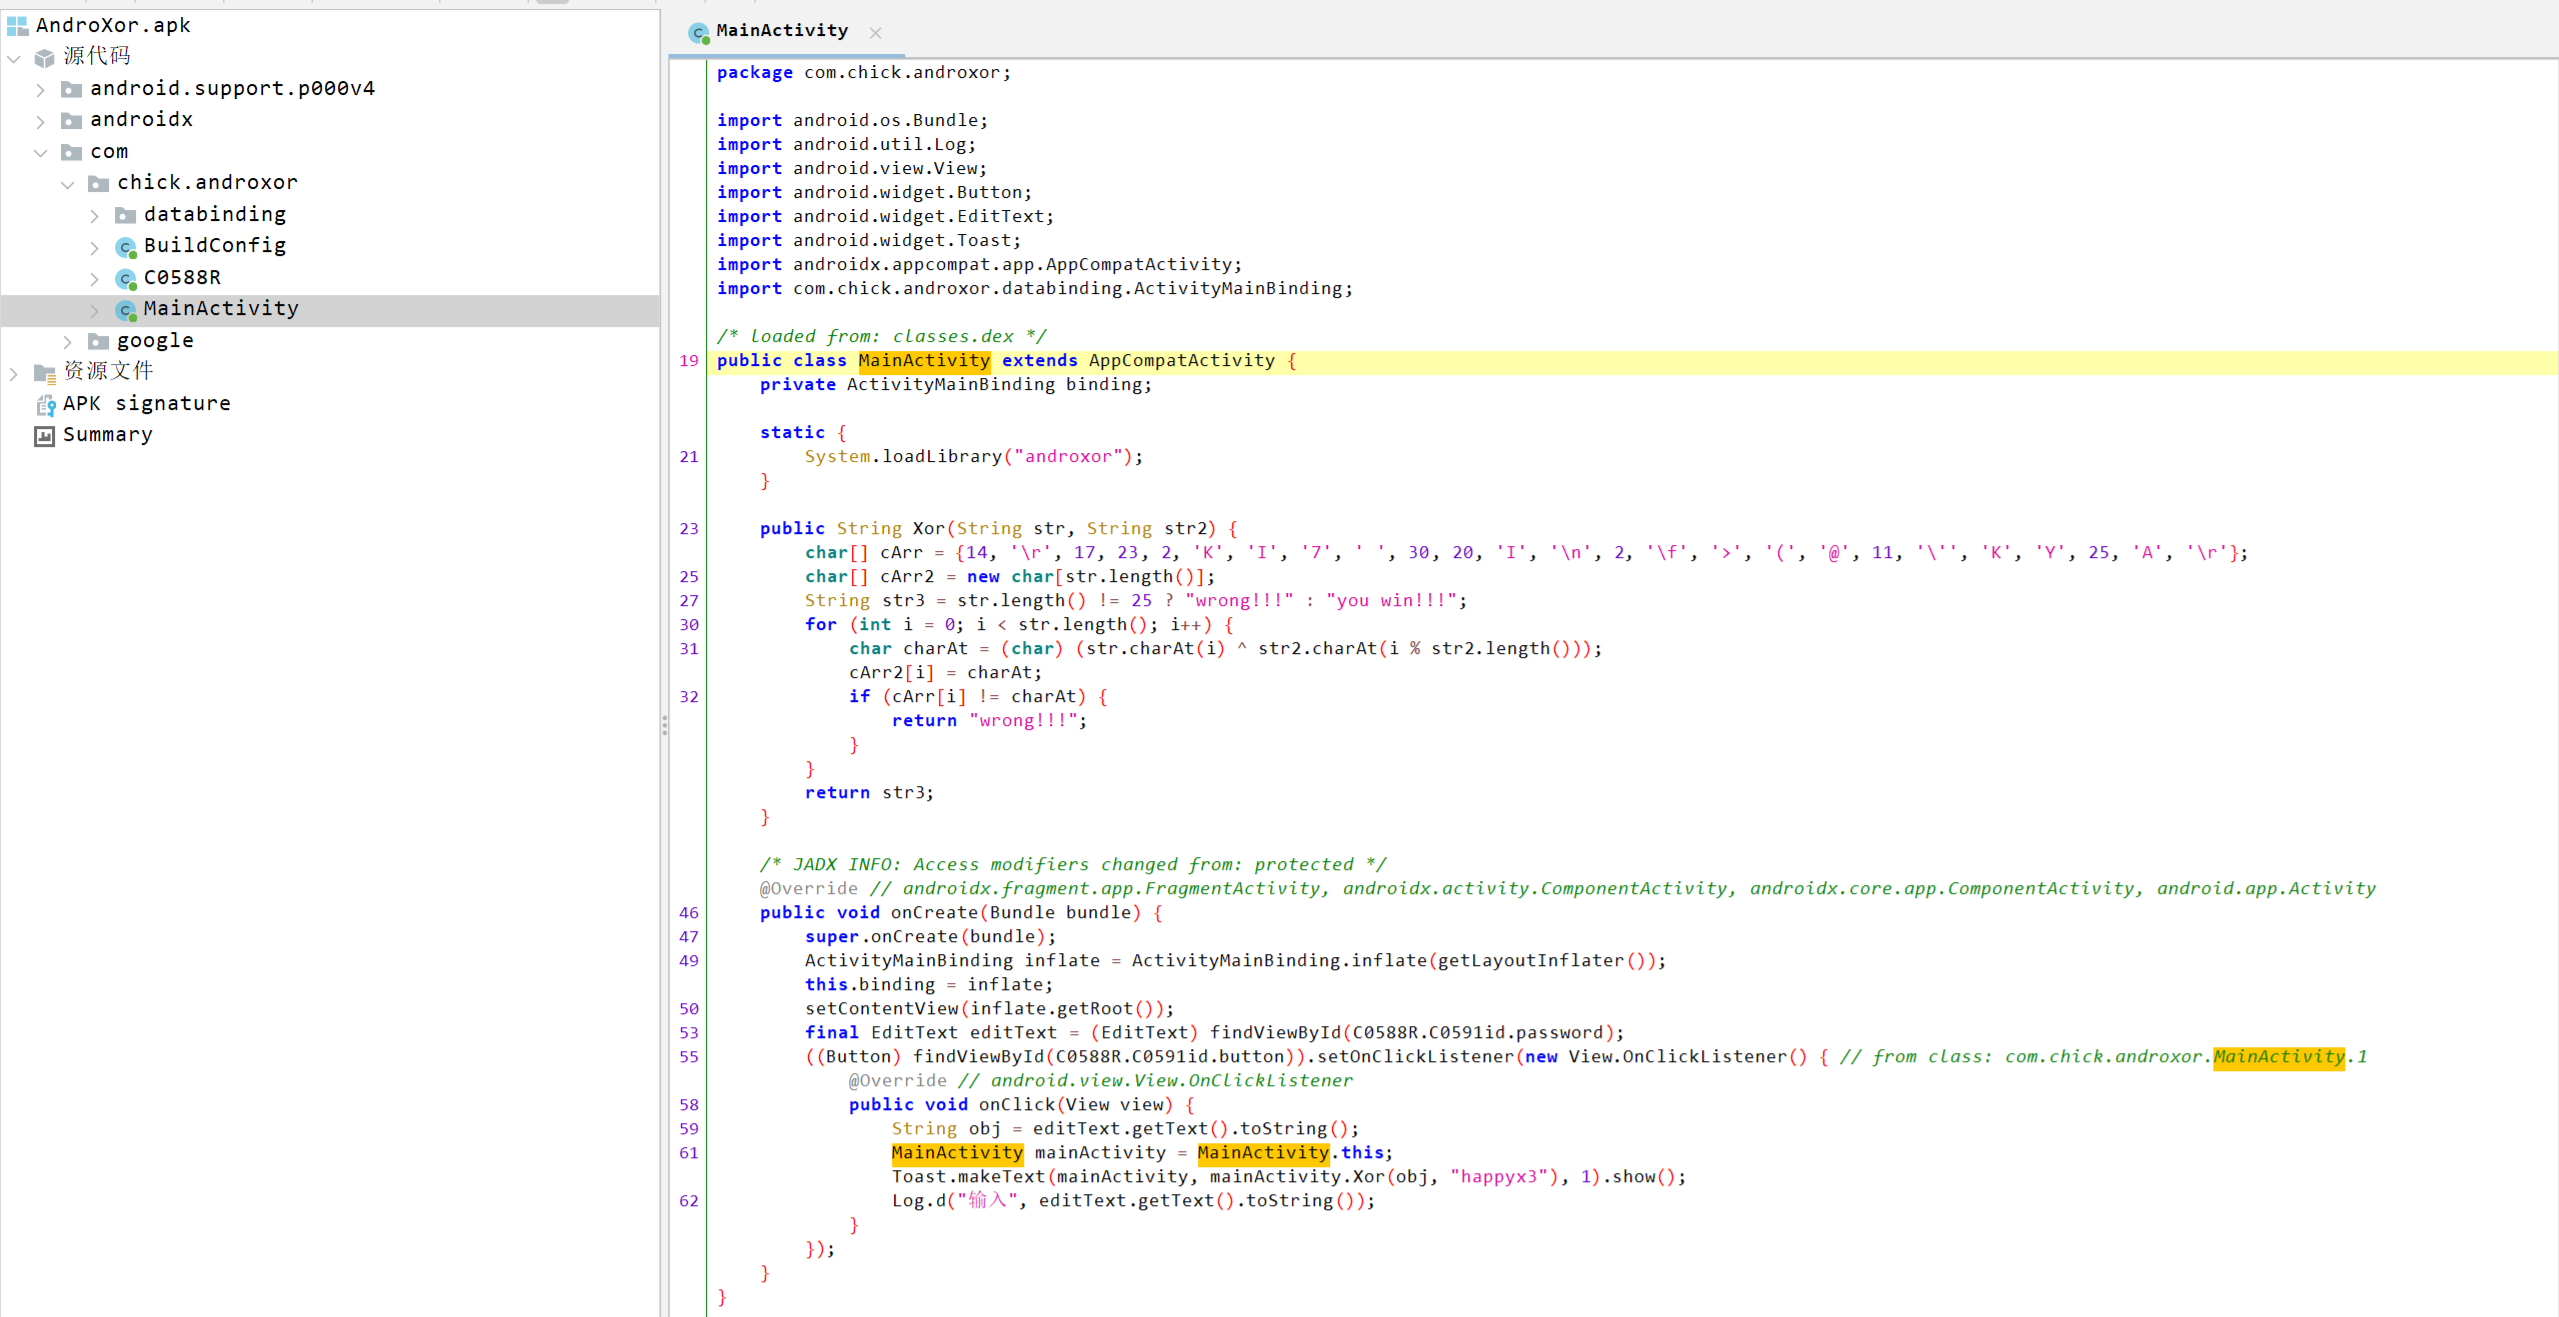Image resolution: width=2559 pixels, height=1317 pixels.
Task: Select the google package label
Action: pos(155,340)
